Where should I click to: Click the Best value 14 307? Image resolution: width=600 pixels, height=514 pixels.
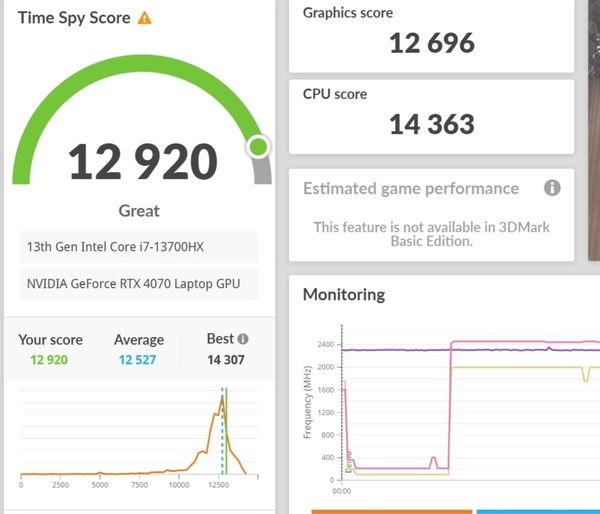click(226, 360)
